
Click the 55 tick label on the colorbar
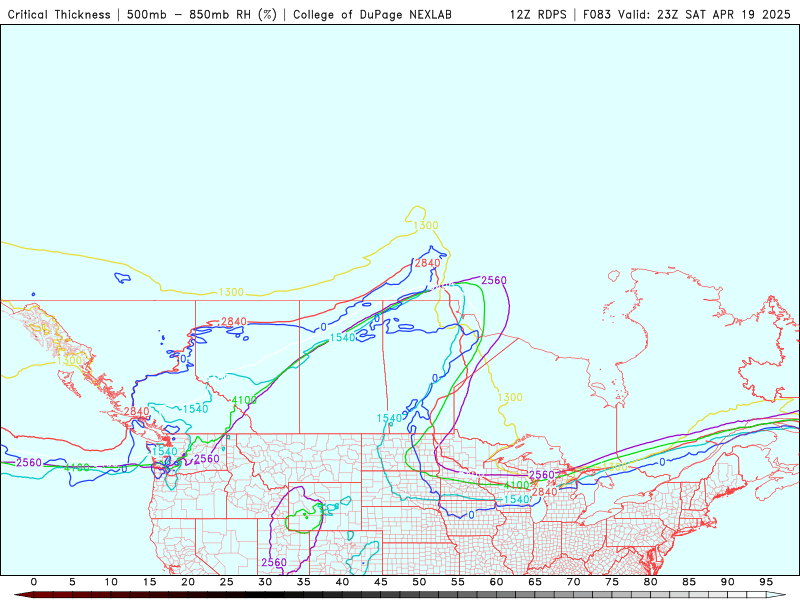pos(458,582)
